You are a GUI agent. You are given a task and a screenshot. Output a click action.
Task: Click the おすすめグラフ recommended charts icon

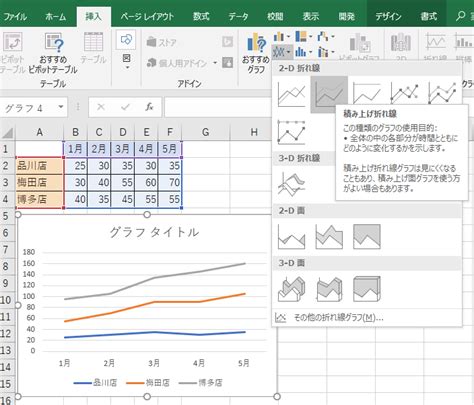click(256, 53)
